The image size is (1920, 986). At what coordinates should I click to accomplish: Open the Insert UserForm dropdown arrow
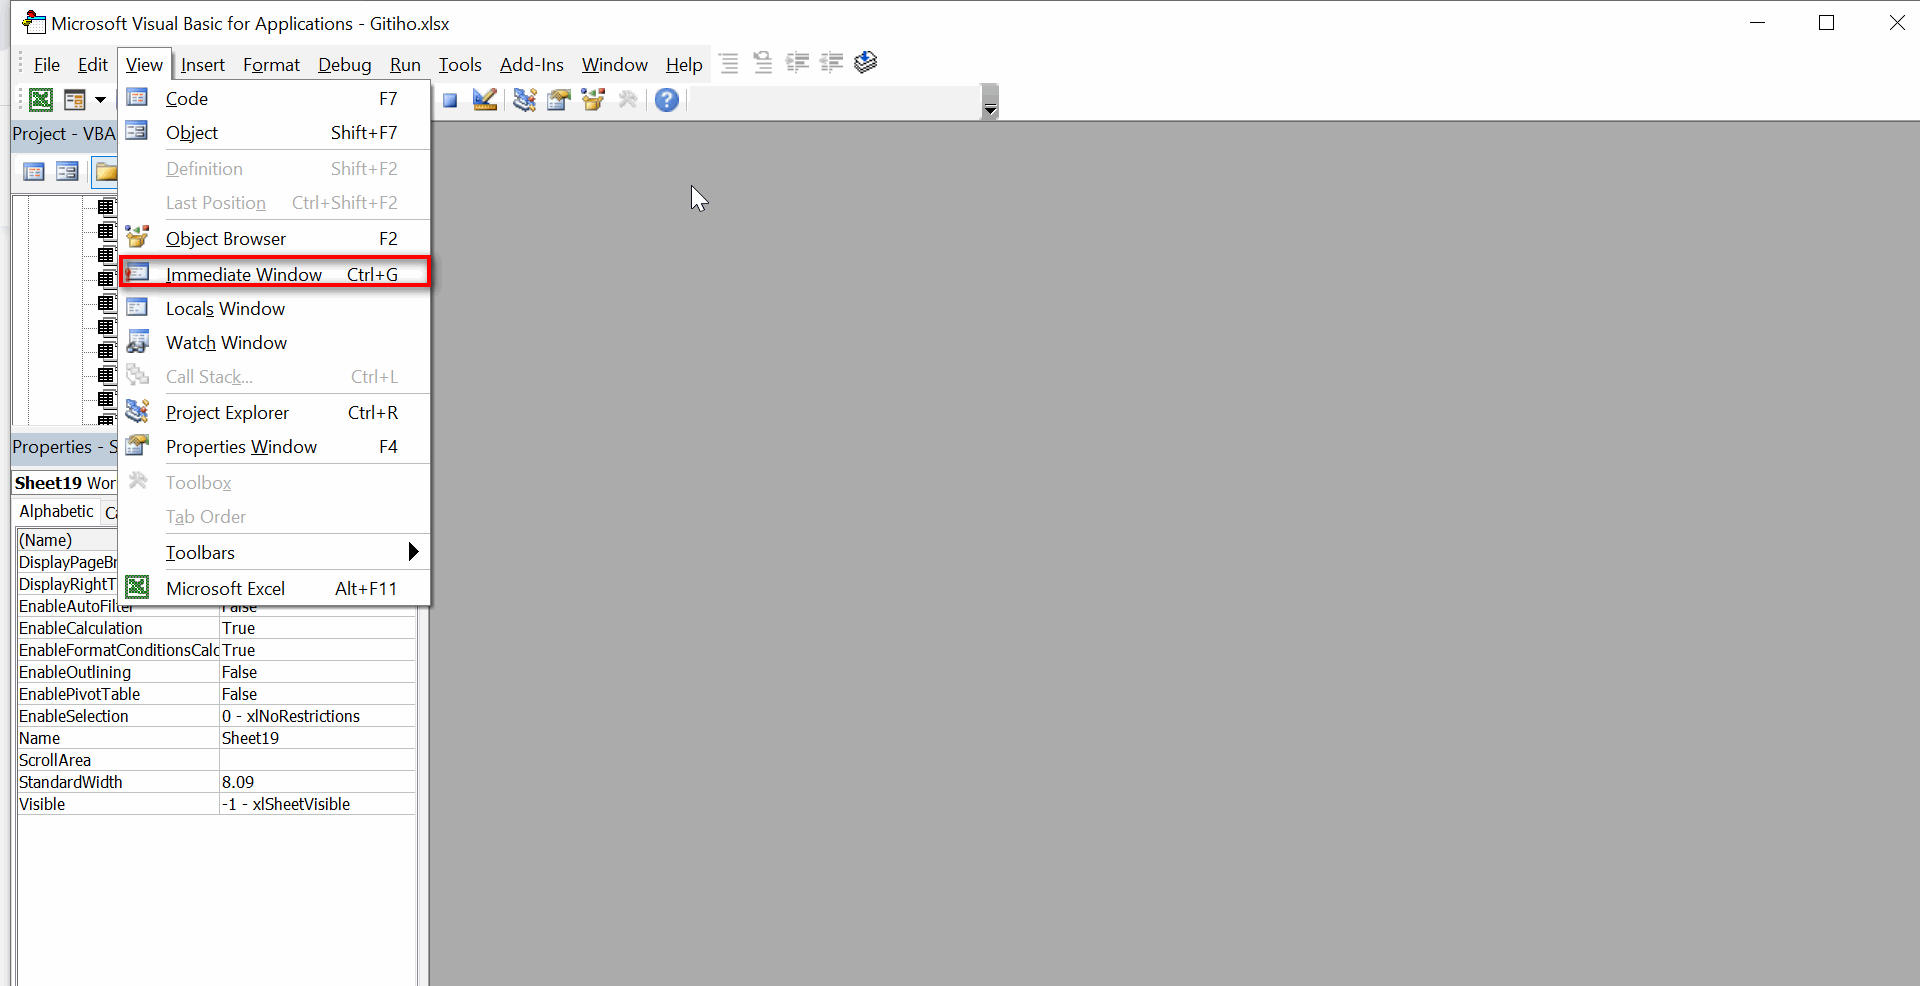(100, 99)
